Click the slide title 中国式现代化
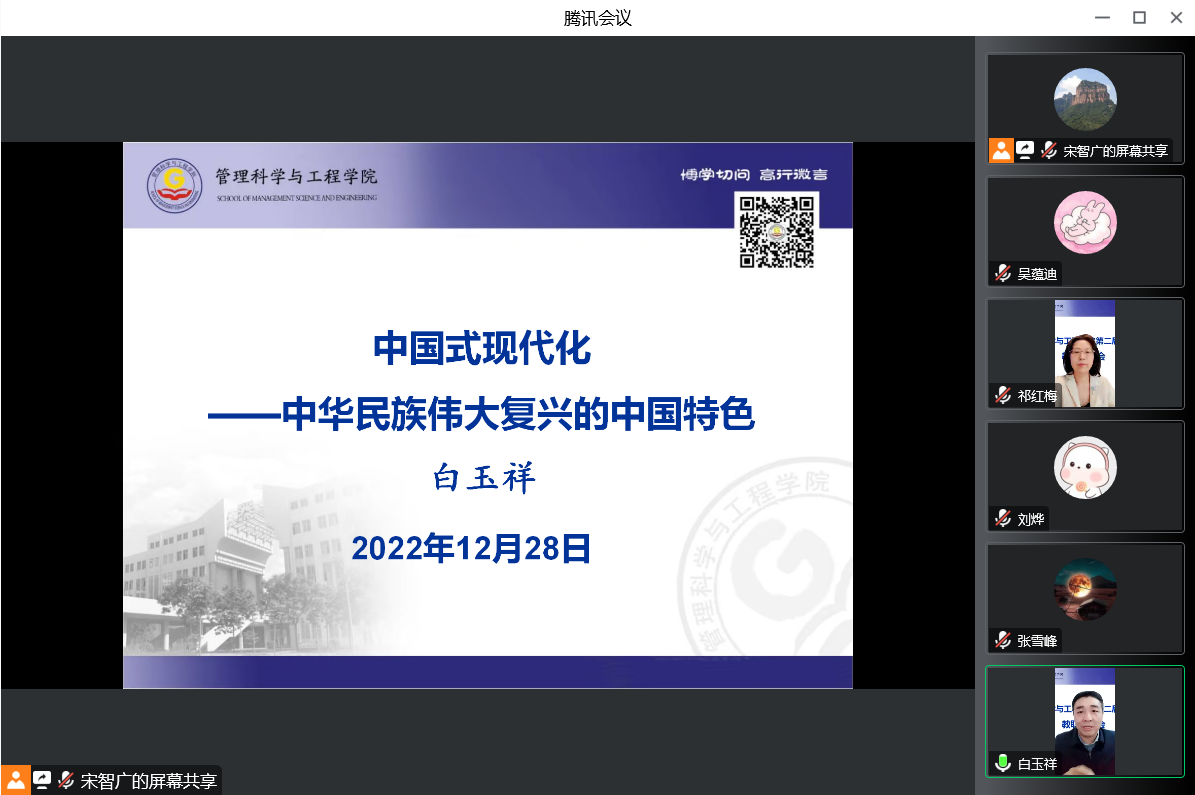This screenshot has width=1195, height=795. (x=482, y=349)
